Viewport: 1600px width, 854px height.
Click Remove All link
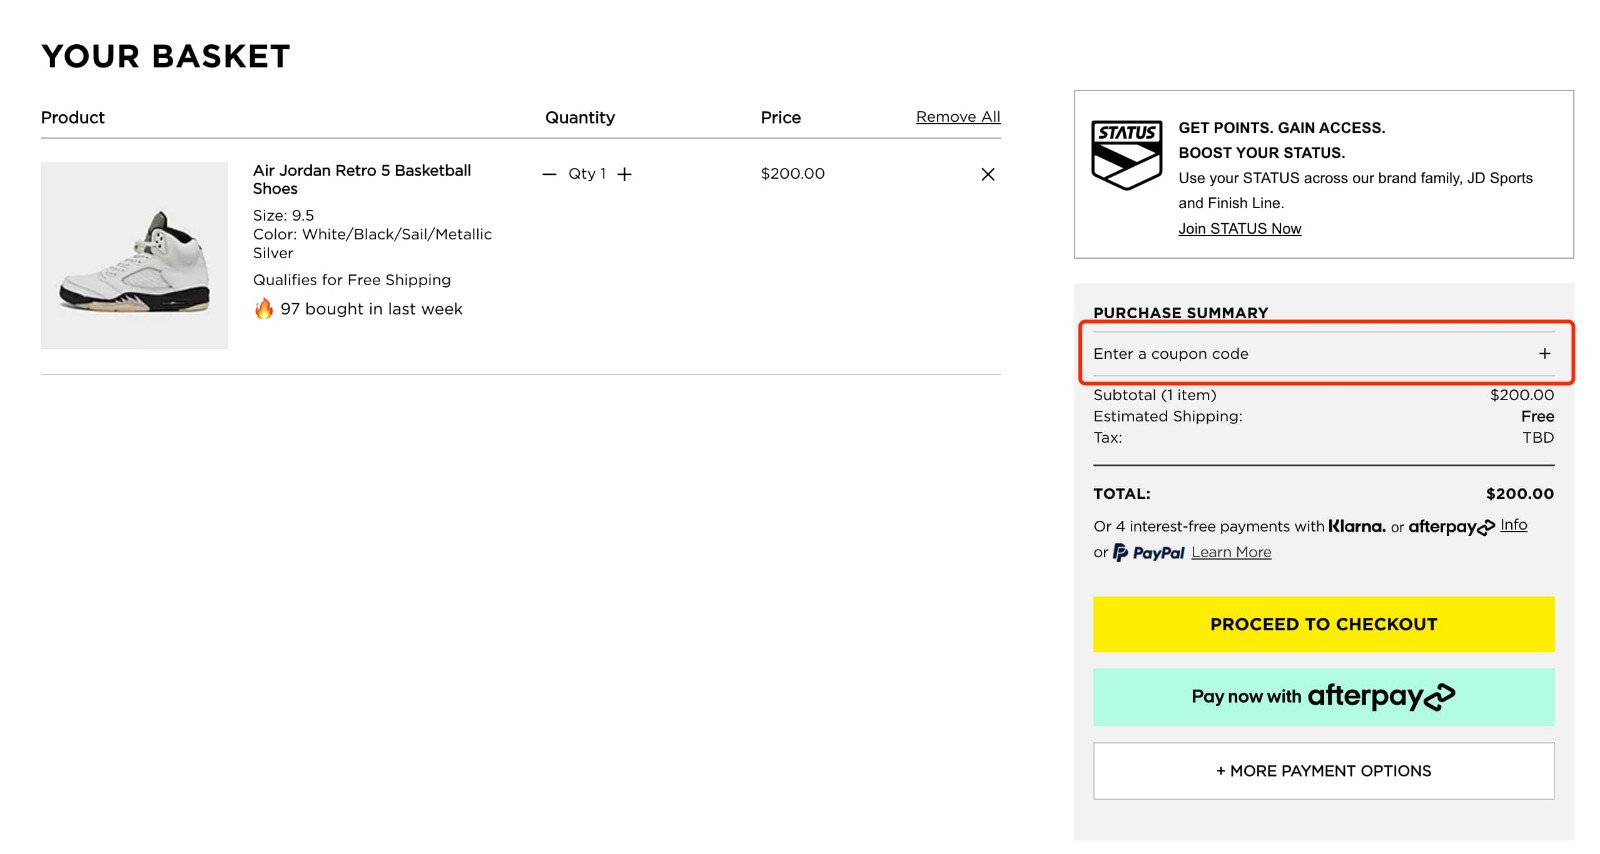958,117
